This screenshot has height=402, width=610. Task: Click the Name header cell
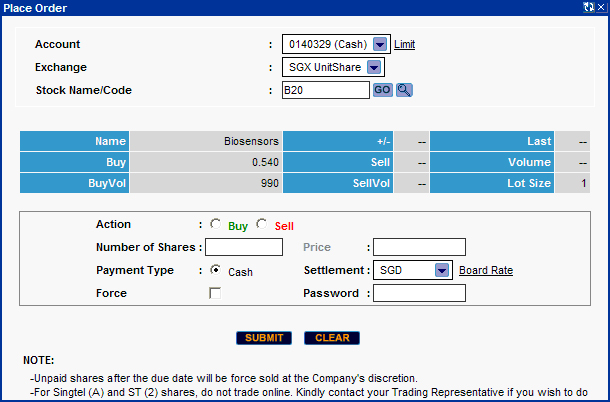[74, 141]
